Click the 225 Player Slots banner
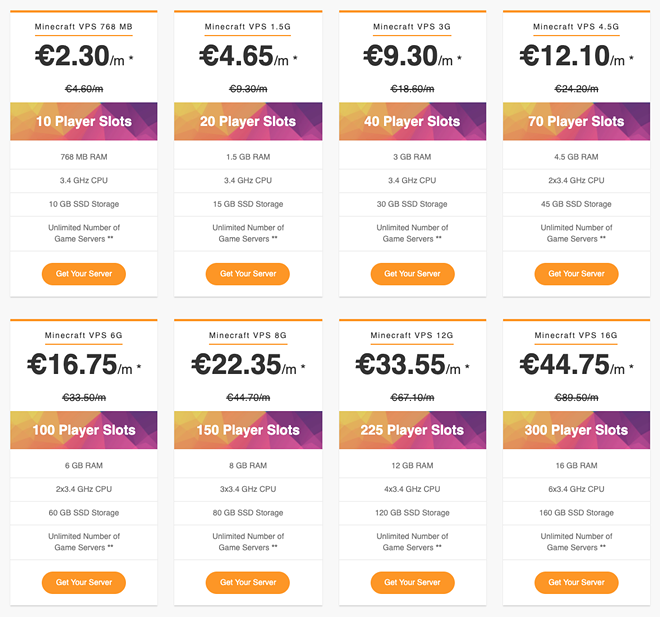The height and width of the screenshot is (617, 660). (412, 430)
